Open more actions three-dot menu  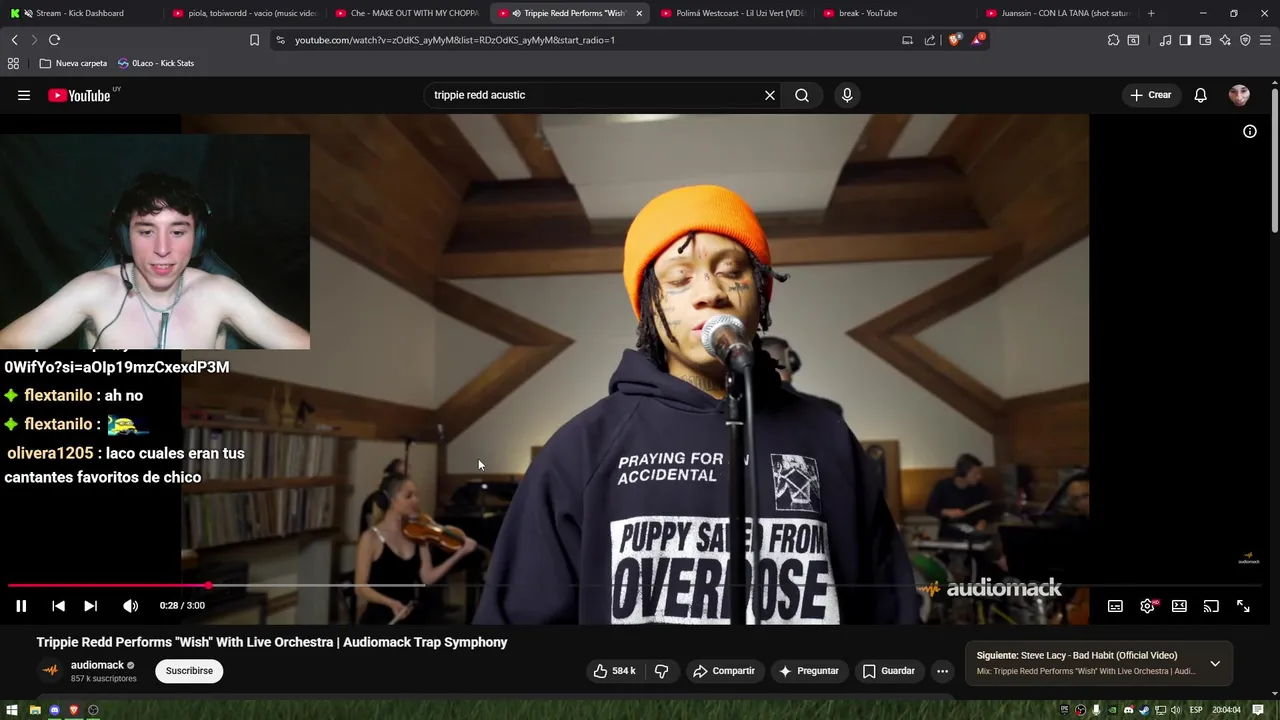[942, 671]
